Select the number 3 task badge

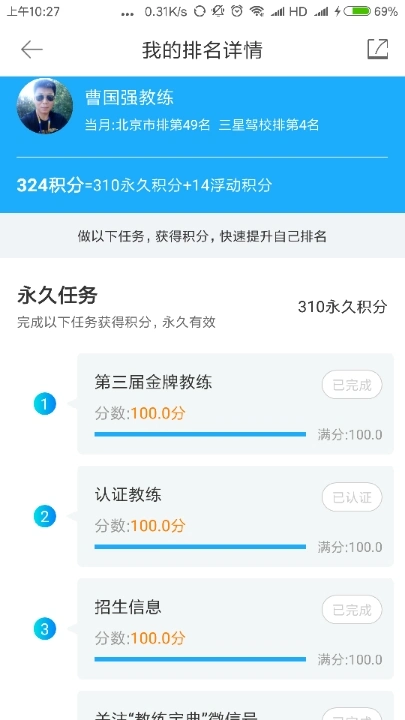click(45, 629)
